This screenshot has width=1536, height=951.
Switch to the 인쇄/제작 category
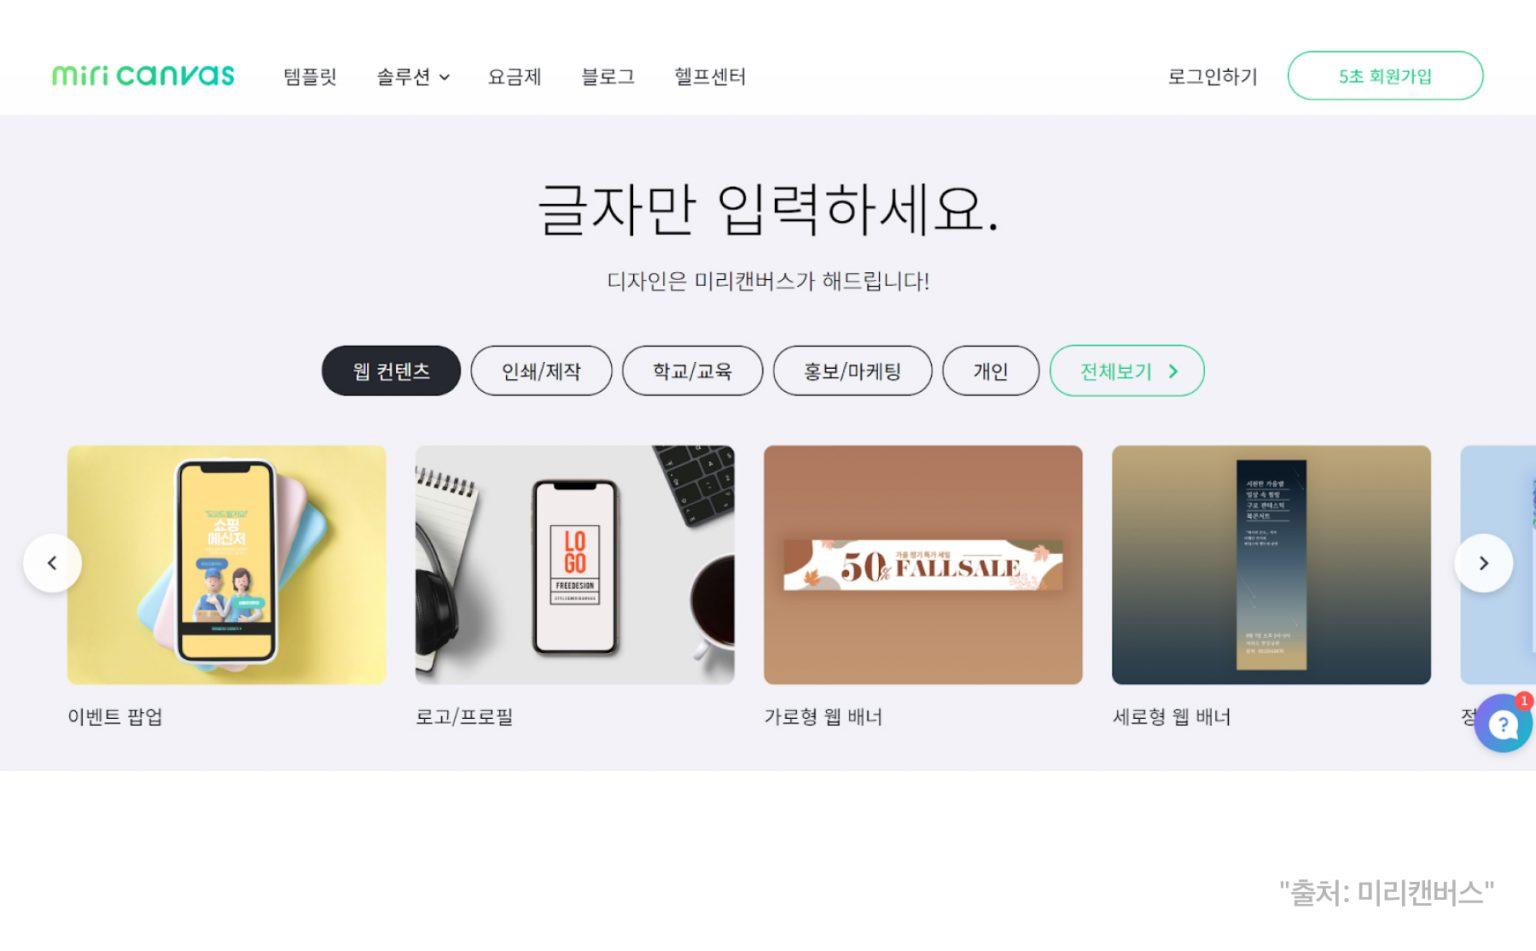[541, 371]
